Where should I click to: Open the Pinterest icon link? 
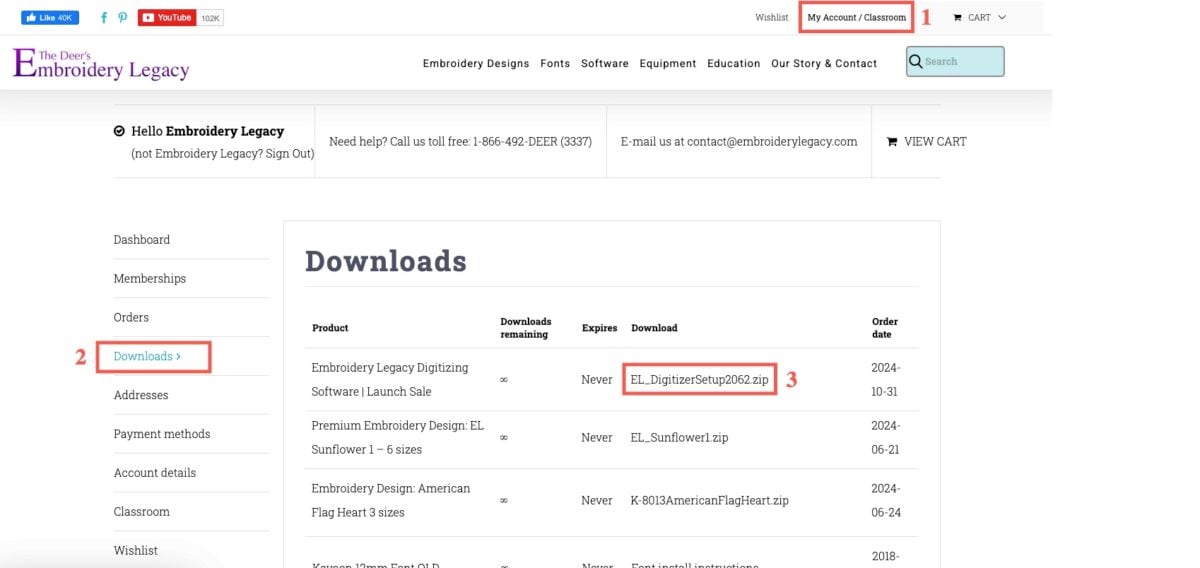pos(123,18)
